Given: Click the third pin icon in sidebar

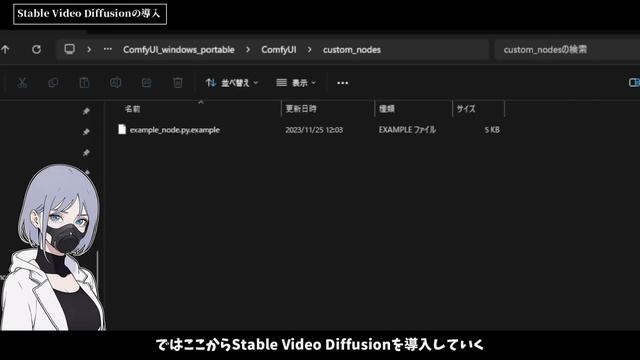Looking at the screenshot, I should pyautogui.click(x=86, y=153).
